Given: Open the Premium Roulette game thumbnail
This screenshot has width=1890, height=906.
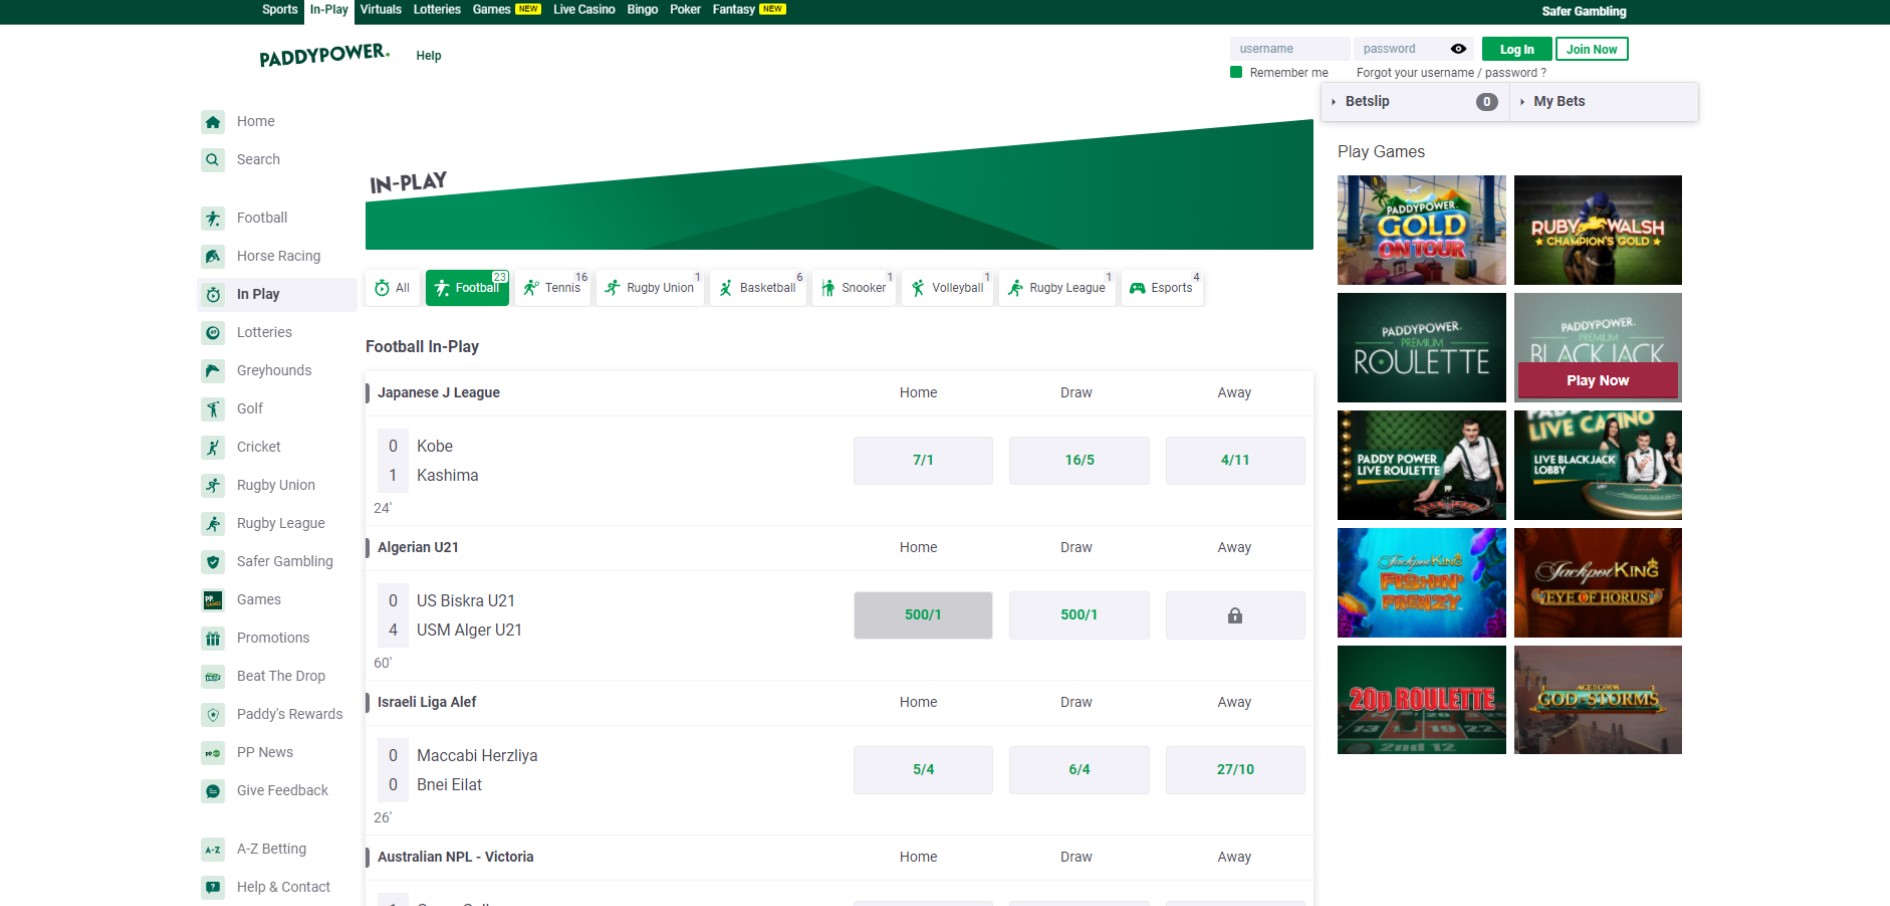Looking at the screenshot, I should pos(1422,348).
